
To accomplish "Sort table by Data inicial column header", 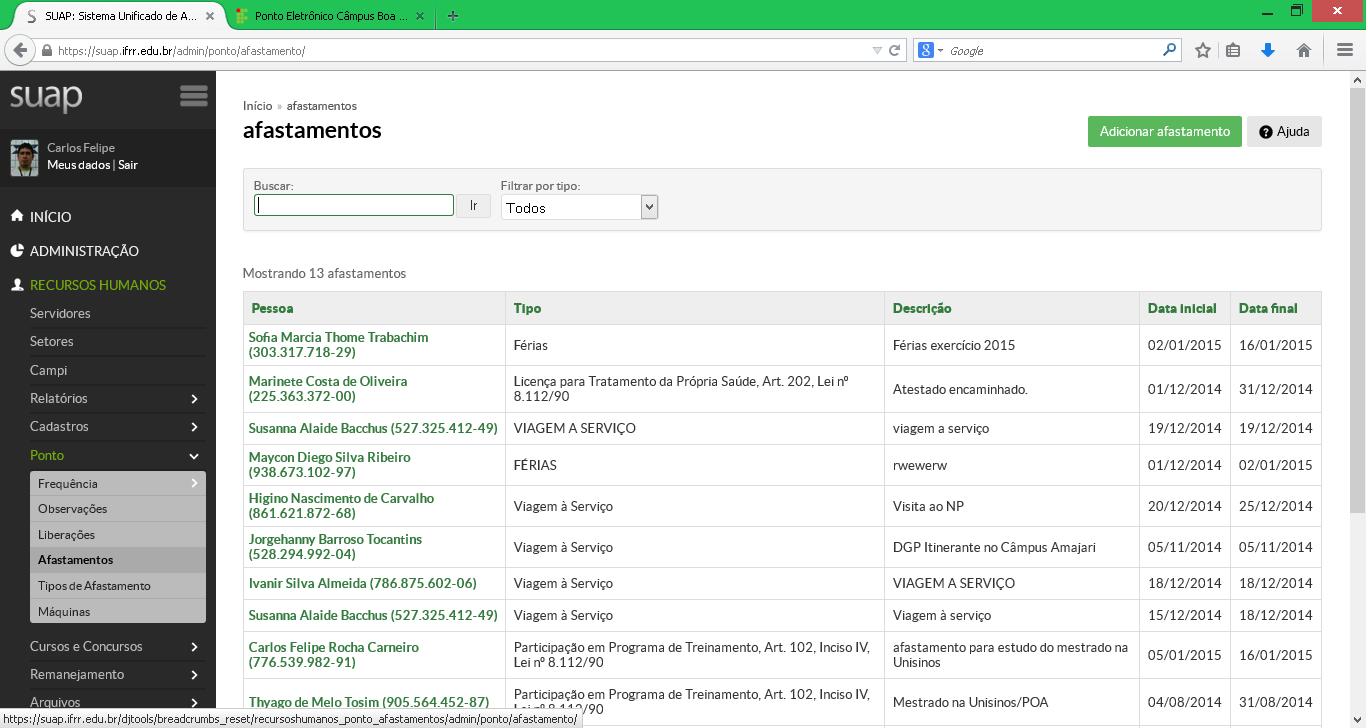I will click(1182, 308).
